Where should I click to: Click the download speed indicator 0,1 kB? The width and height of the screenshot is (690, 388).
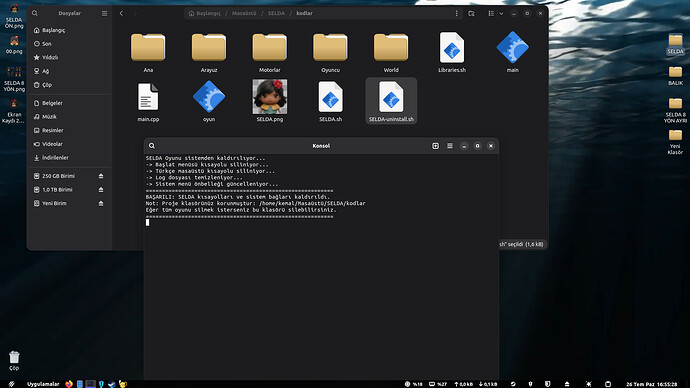(488, 384)
